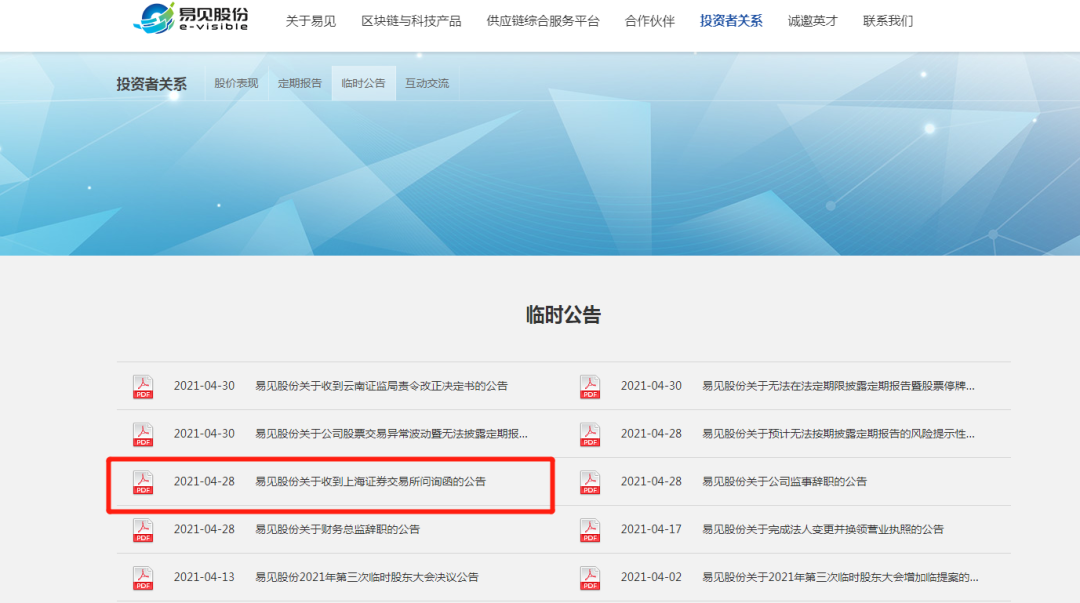Image resolution: width=1080 pixels, height=603 pixels.
Task: Open 易见股份关于收到云南证监局责令改正决定书的公告
Action: [381, 386]
